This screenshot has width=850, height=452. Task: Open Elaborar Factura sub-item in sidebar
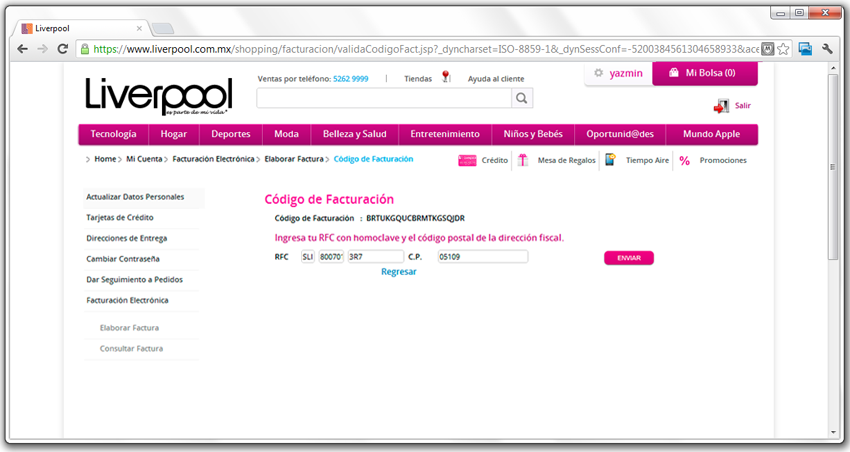point(129,328)
